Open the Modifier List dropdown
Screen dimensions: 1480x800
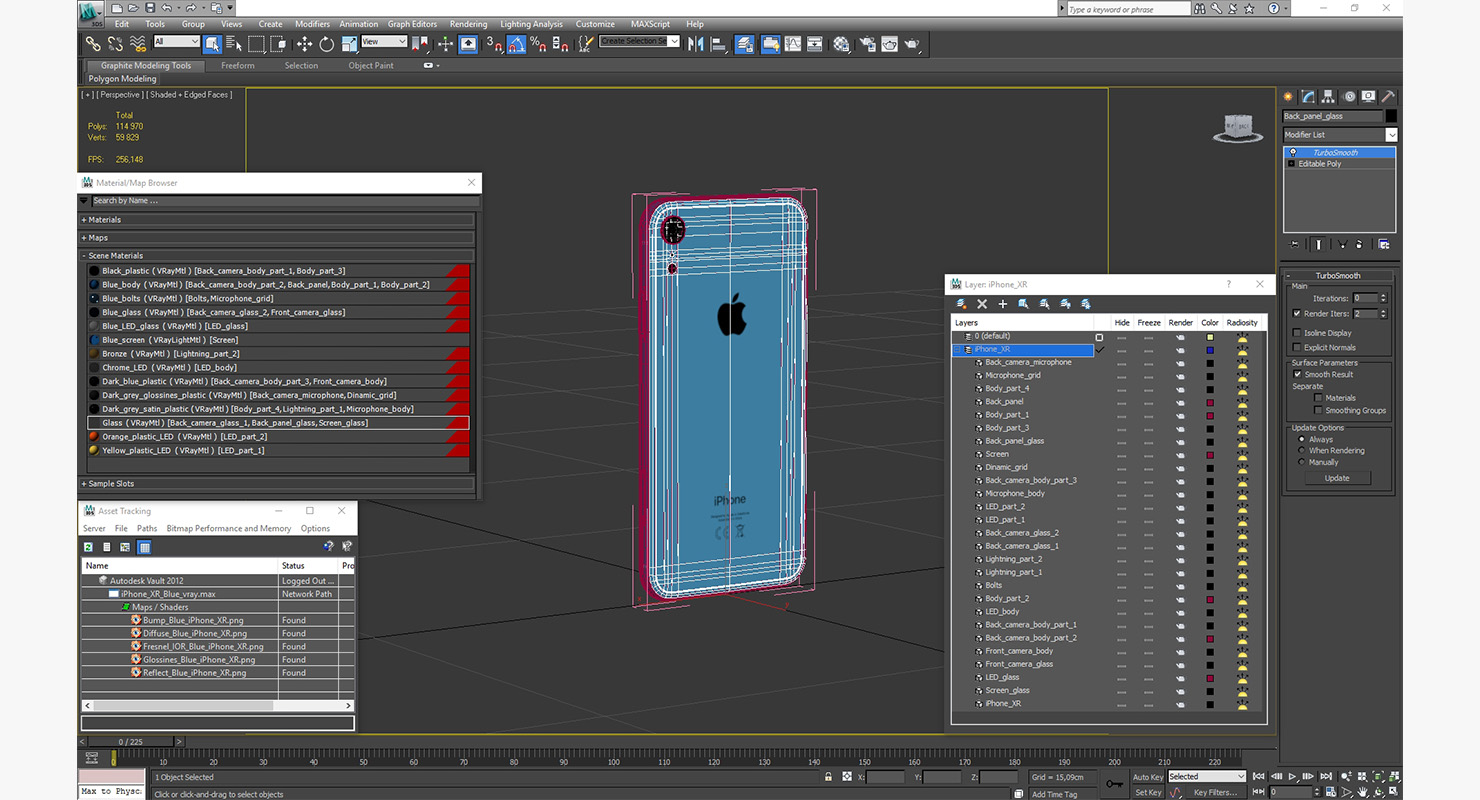tap(1391, 134)
